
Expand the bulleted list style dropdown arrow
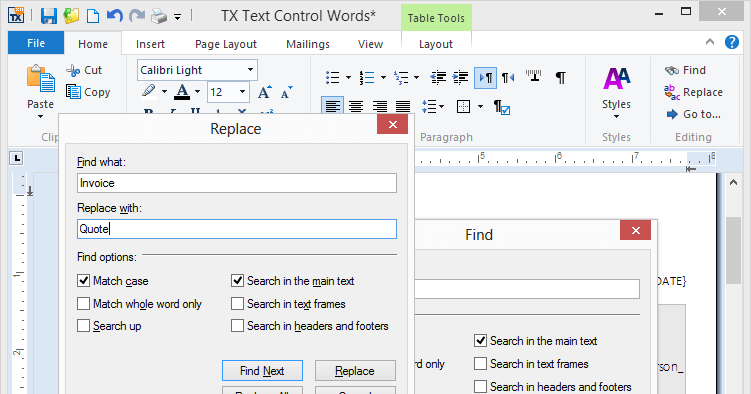pyautogui.click(x=348, y=78)
